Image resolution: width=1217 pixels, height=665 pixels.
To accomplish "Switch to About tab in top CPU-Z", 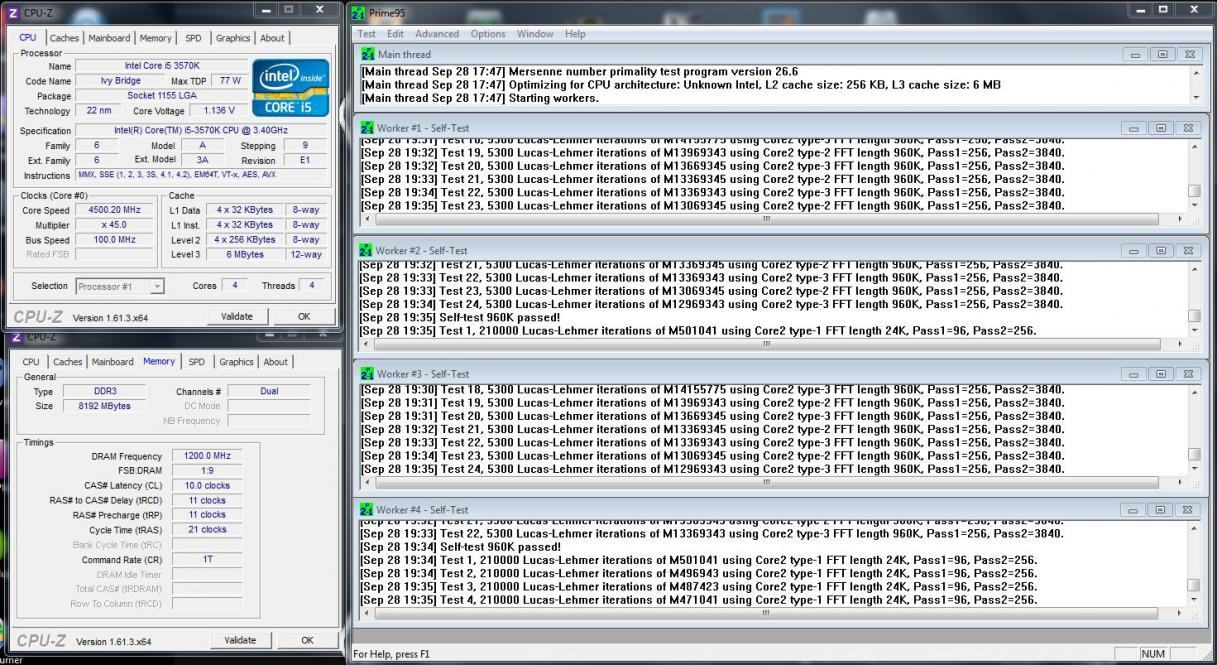I will 272,38.
